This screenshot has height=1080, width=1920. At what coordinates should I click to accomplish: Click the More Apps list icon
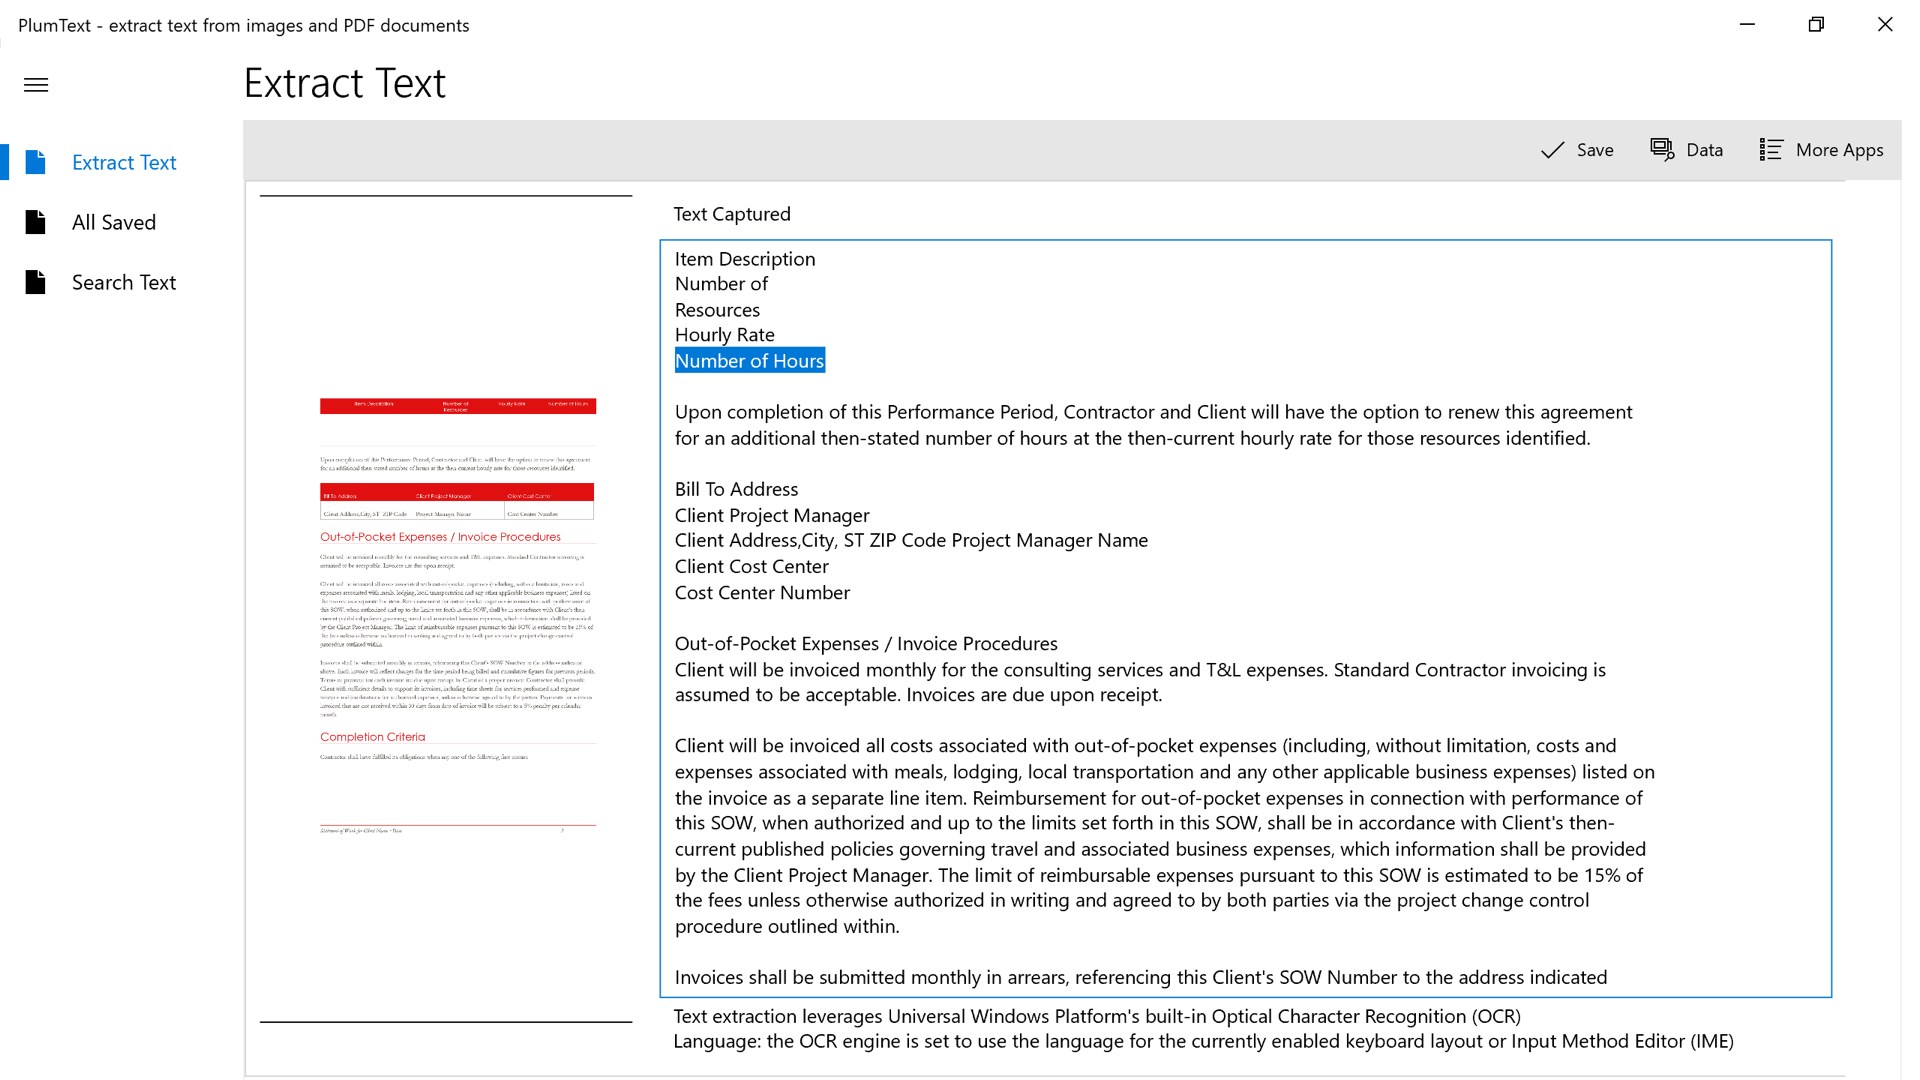pyautogui.click(x=1770, y=150)
